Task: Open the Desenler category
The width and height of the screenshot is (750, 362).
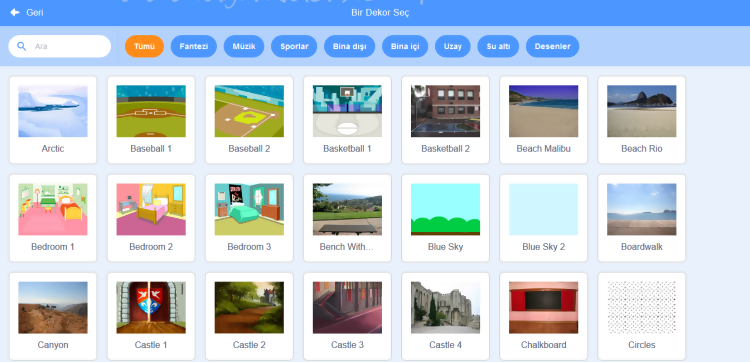Action: (x=552, y=46)
